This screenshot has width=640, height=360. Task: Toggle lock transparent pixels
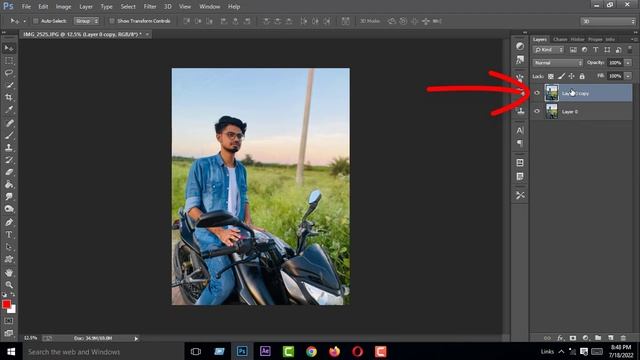point(551,76)
